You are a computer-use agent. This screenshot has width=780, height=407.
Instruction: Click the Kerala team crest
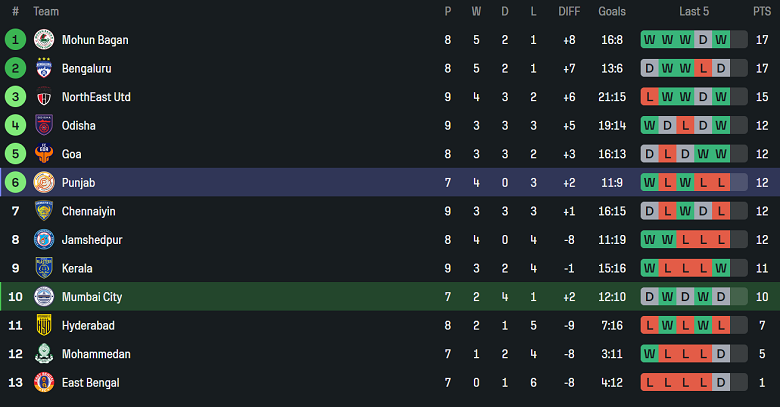tap(44, 268)
